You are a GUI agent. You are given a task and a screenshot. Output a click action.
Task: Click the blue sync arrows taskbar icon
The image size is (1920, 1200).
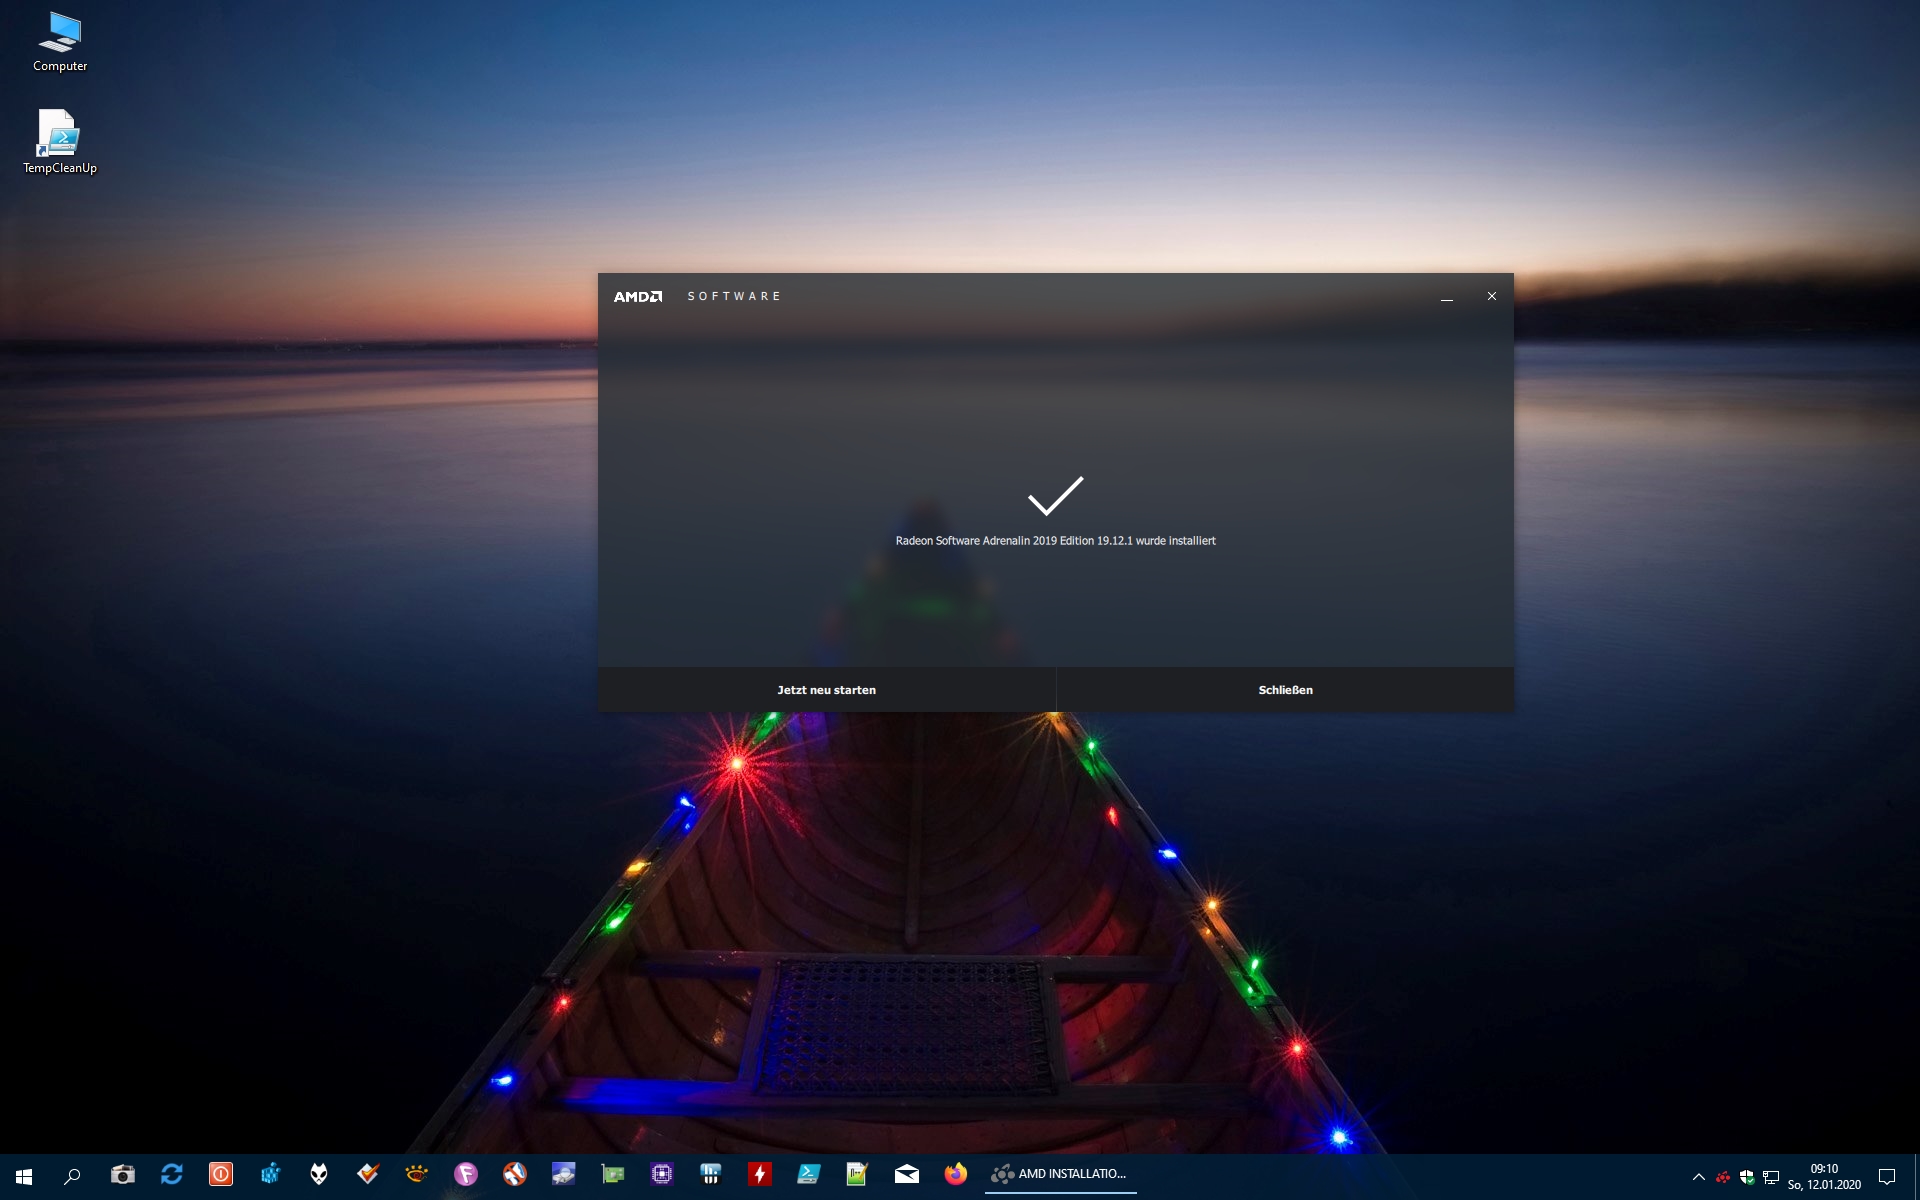click(x=171, y=1175)
